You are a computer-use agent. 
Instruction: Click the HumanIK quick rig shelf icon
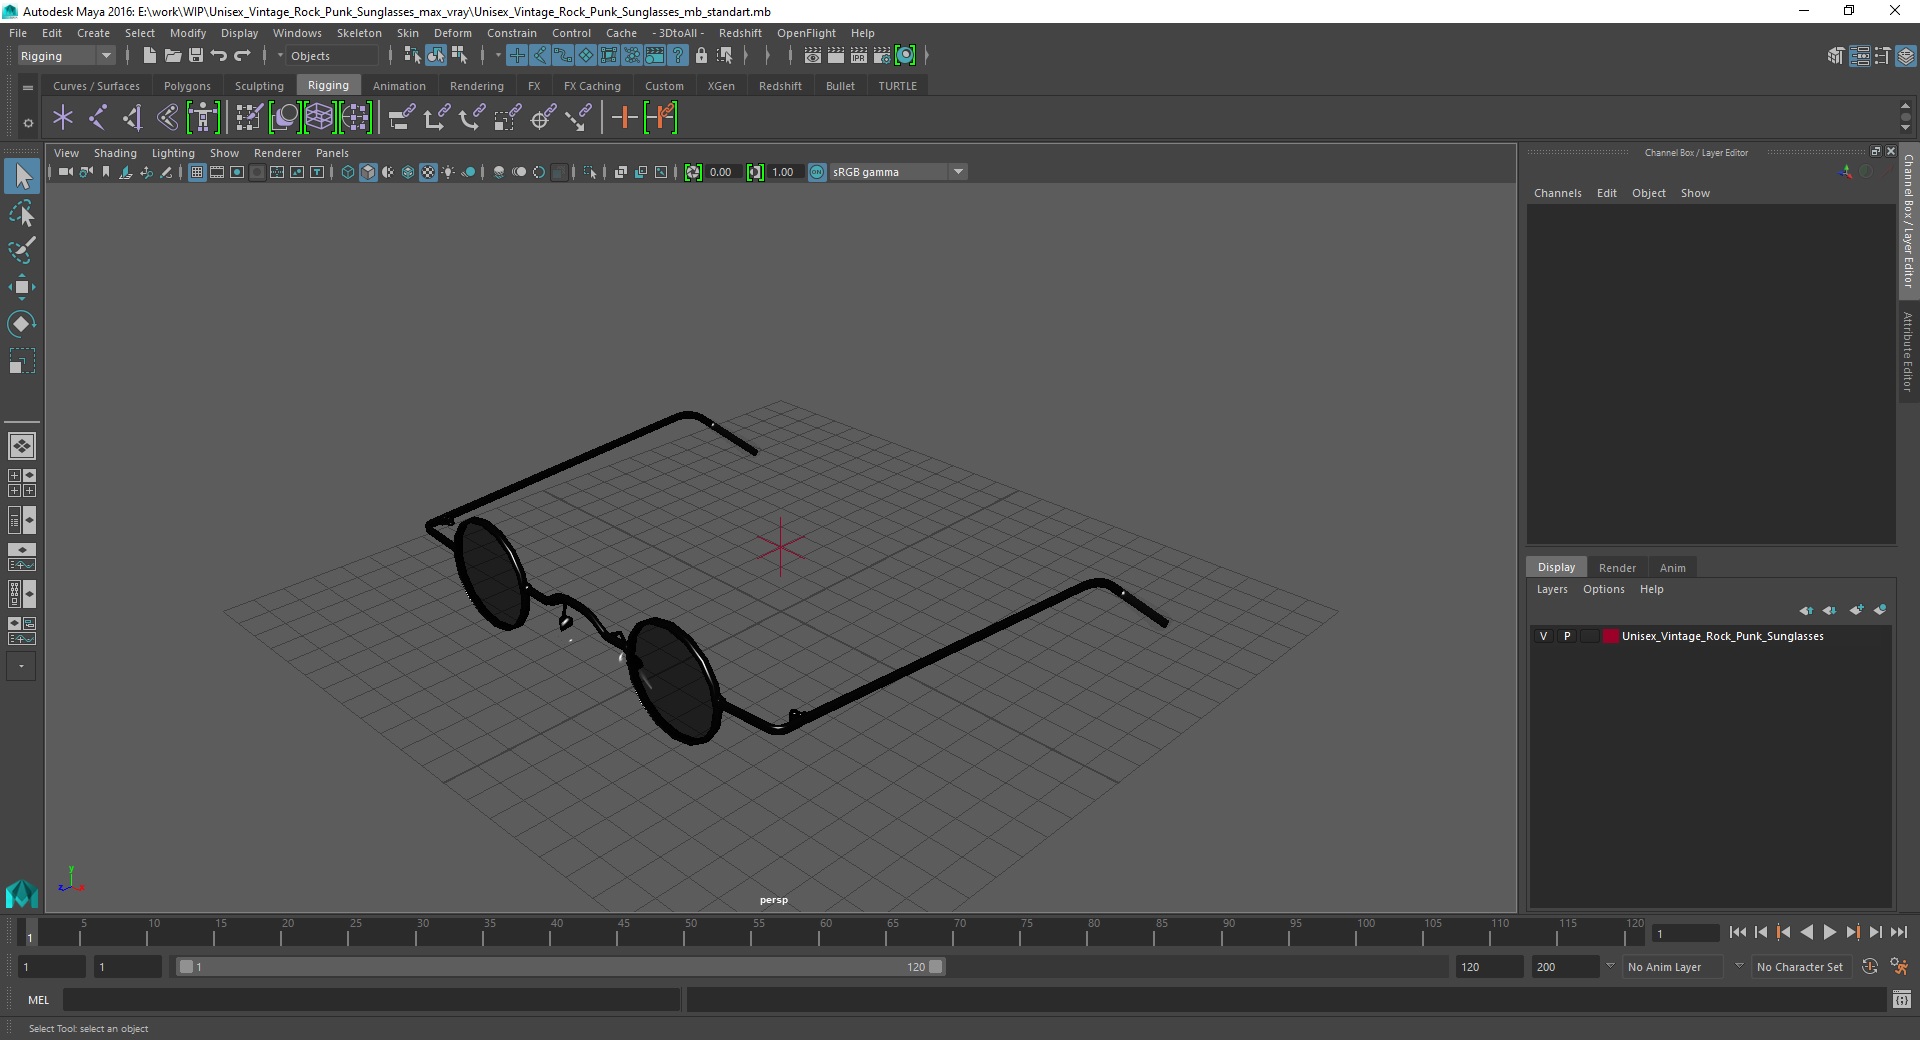click(x=203, y=118)
